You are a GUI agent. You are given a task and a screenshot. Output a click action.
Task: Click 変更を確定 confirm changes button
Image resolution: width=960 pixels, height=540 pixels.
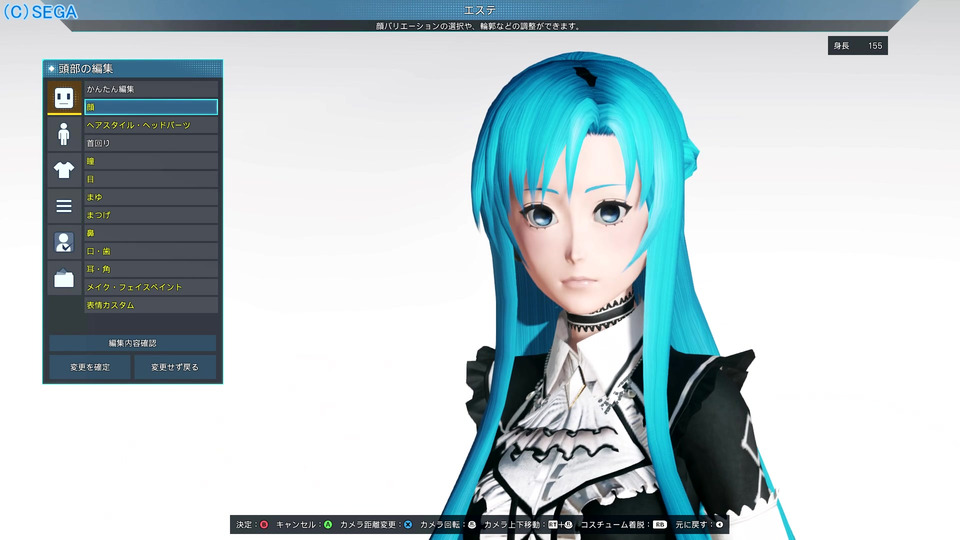click(x=90, y=367)
